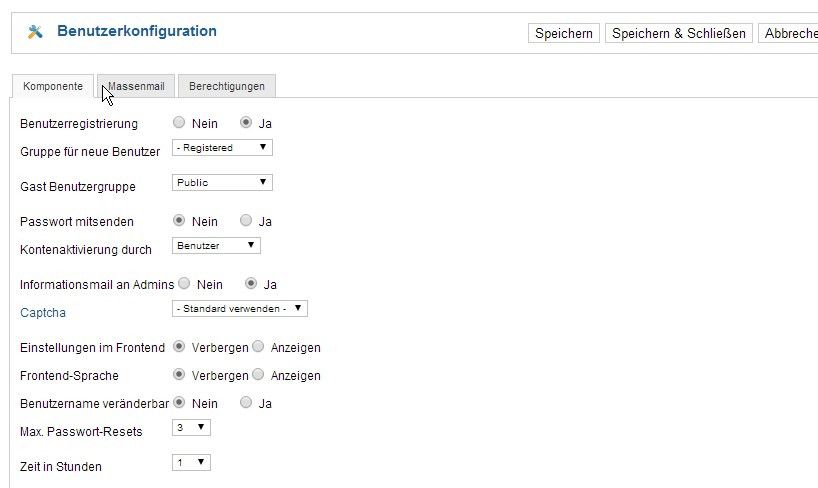Click the Speichern button
818x488 pixels.
click(564, 33)
